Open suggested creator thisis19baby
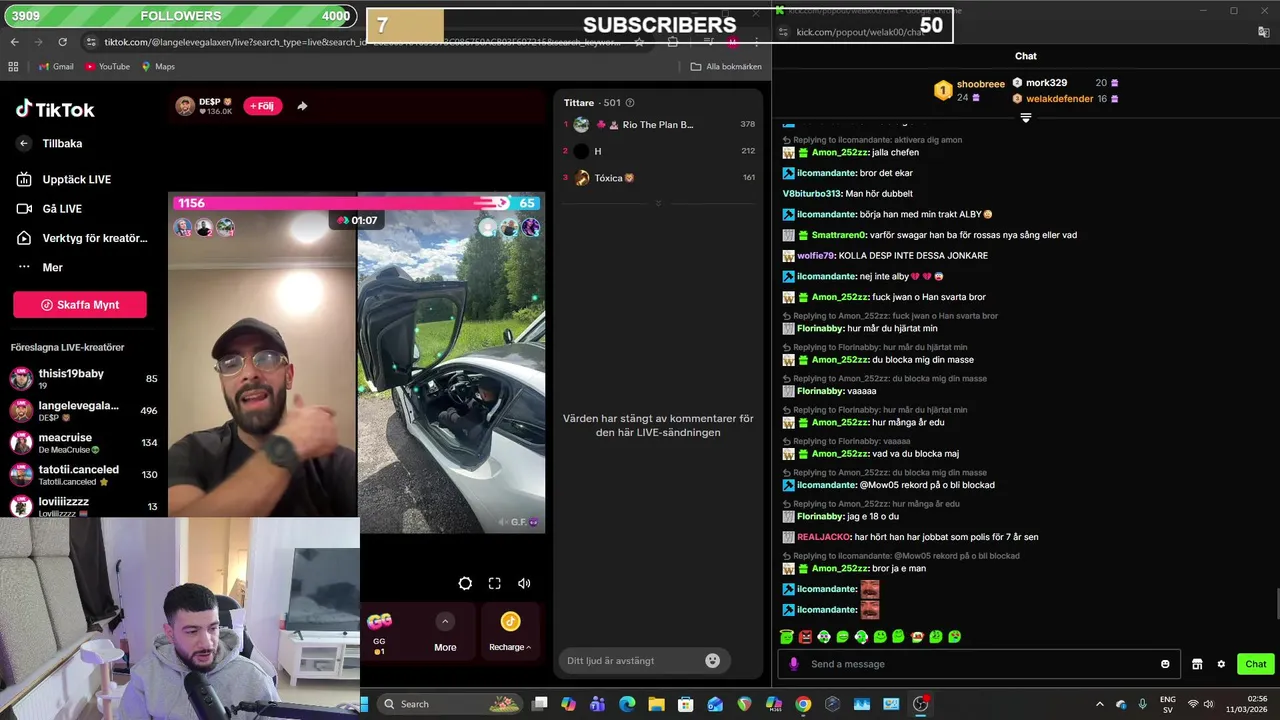Image resolution: width=1280 pixels, height=720 pixels. pyautogui.click(x=84, y=378)
